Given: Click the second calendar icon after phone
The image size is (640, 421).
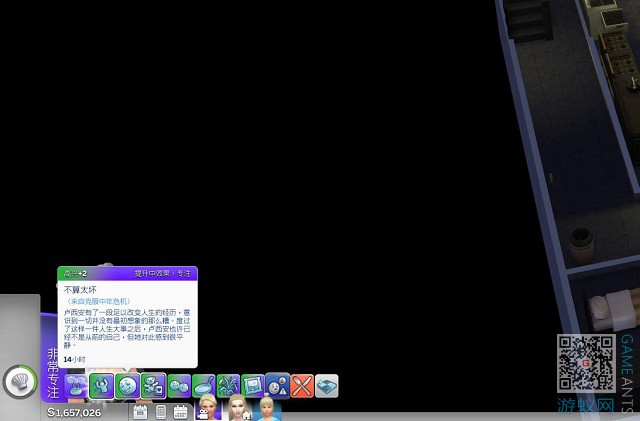Looking at the screenshot, I should point(180,412).
